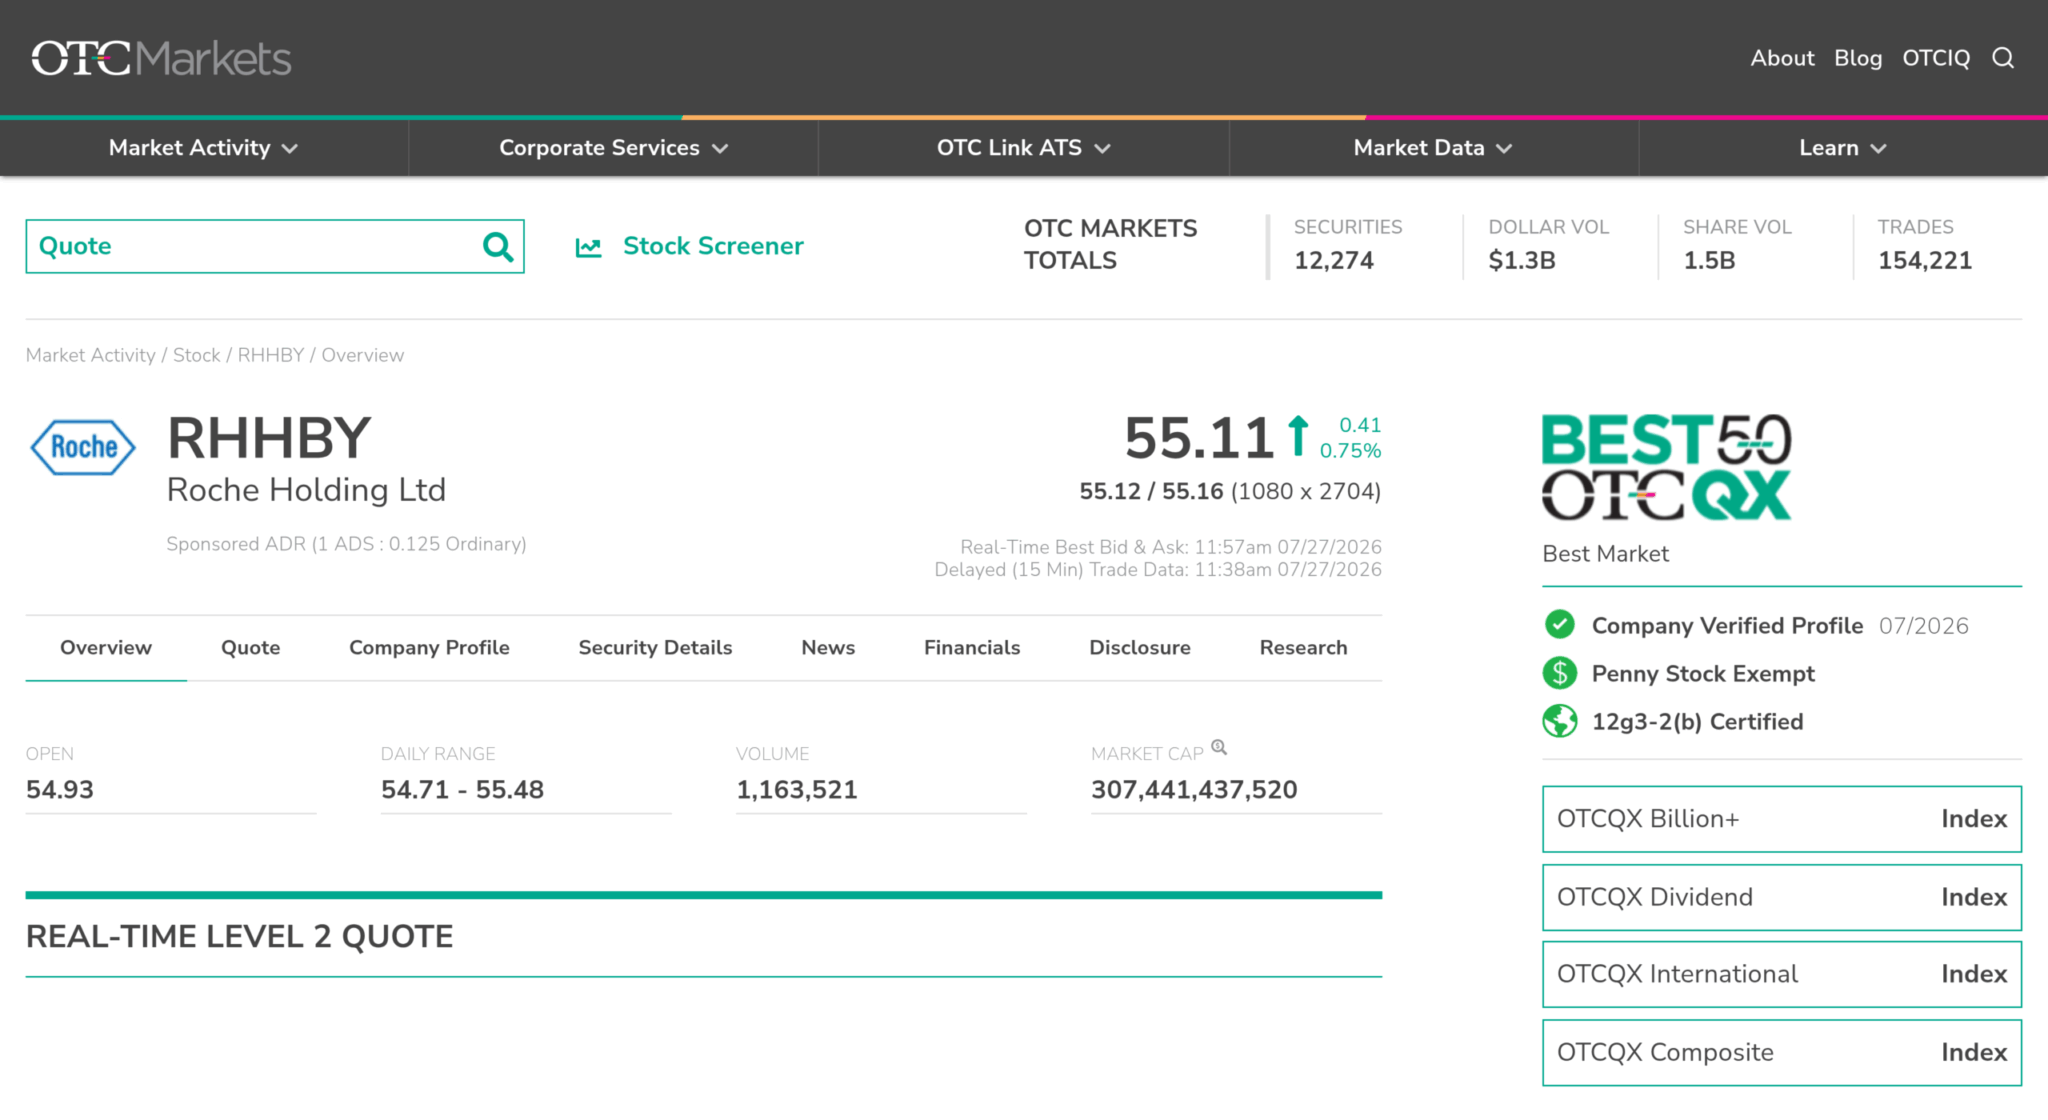Click the daily range 54.71 - 55.48
The width and height of the screenshot is (2048, 1120).
(x=462, y=790)
